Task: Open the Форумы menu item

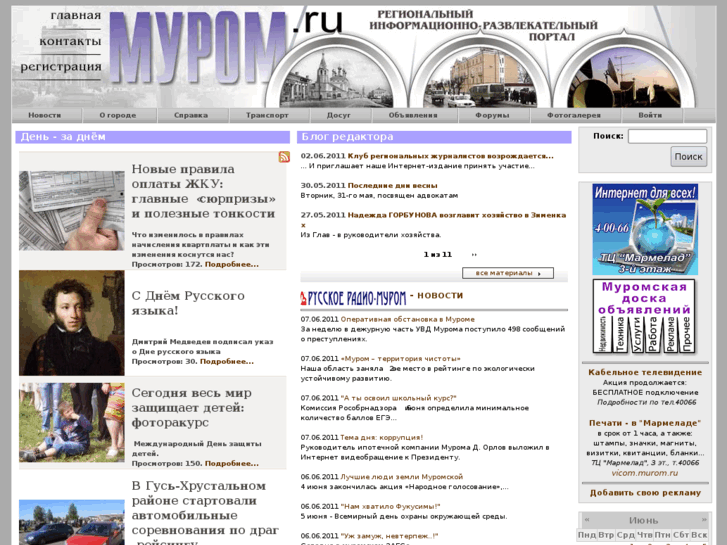Action: [x=492, y=115]
